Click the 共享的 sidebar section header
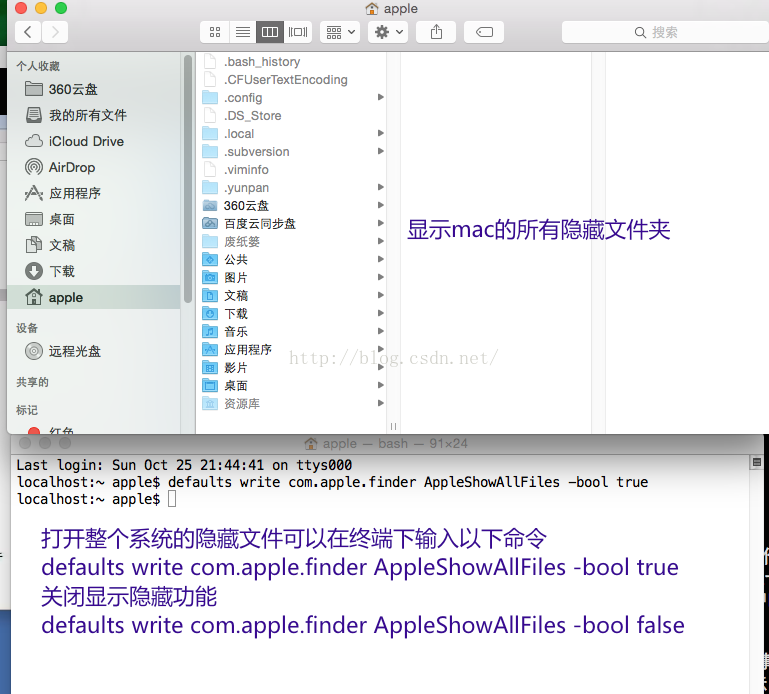The width and height of the screenshot is (769, 694). pyautogui.click(x=32, y=382)
